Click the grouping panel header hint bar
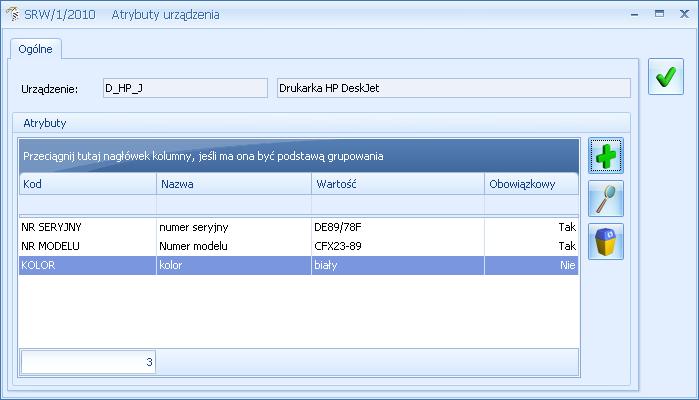The width and height of the screenshot is (699, 400). point(299,156)
